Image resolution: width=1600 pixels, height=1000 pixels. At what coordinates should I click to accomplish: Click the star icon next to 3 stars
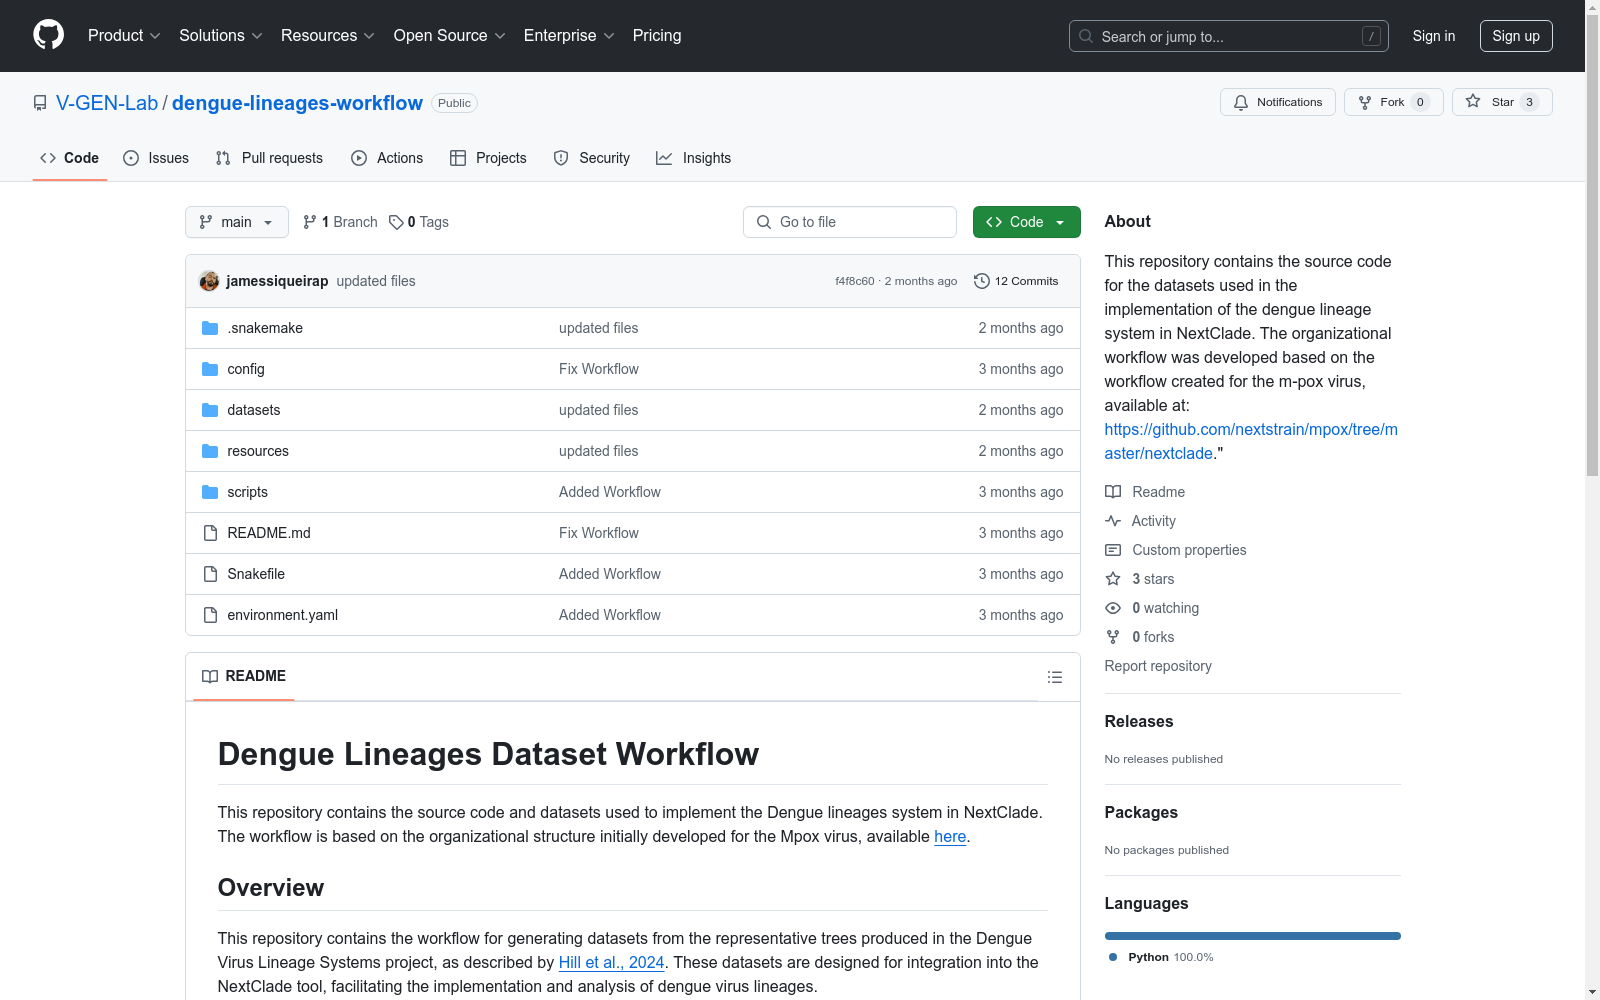point(1113,579)
